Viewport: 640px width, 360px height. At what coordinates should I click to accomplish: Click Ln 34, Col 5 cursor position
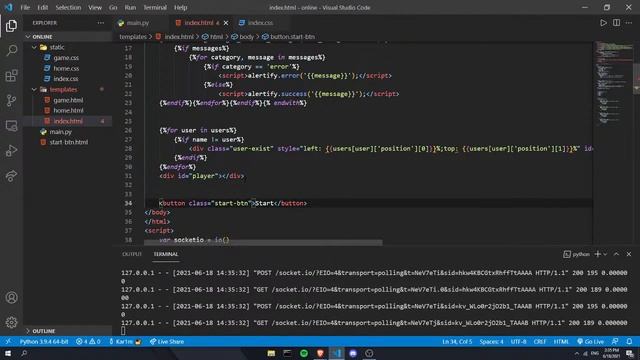click(457, 342)
